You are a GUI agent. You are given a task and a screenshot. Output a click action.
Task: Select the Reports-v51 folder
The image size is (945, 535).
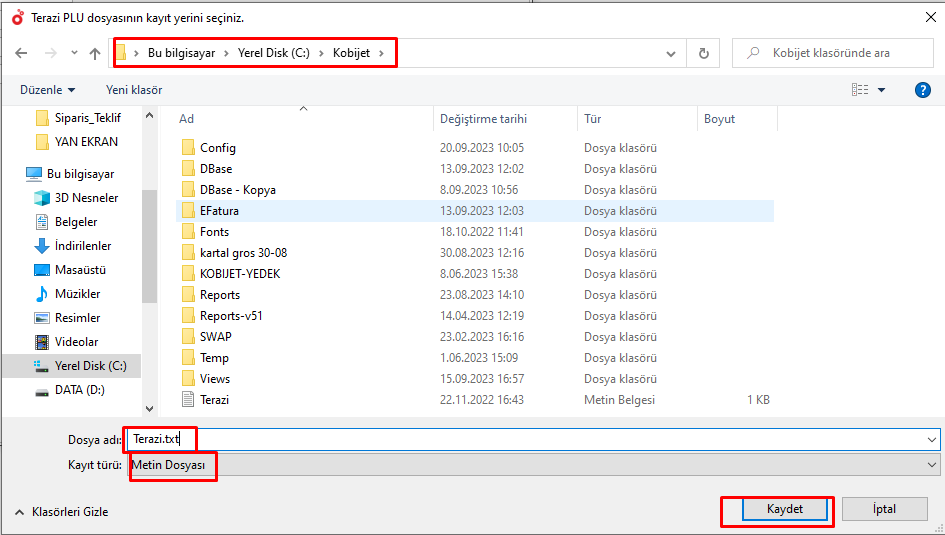222,316
